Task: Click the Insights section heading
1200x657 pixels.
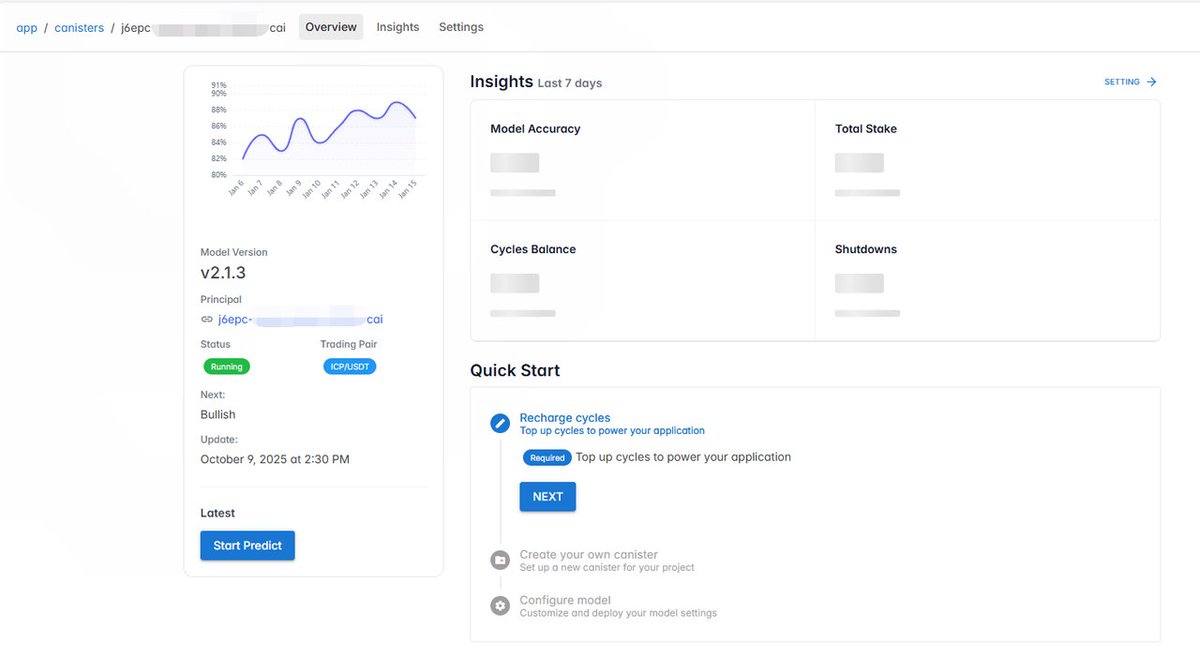Action: [502, 81]
